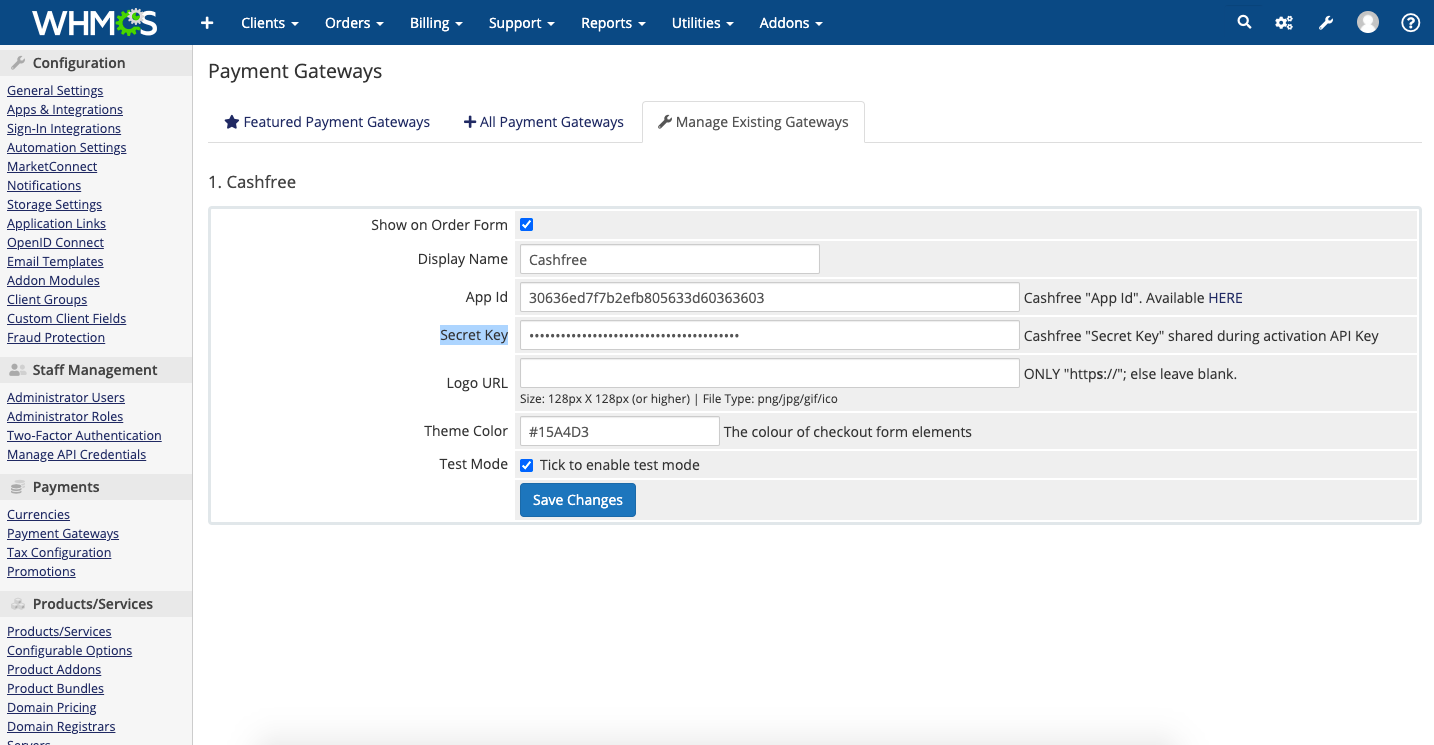The height and width of the screenshot is (745, 1434).
Task: Open the HERE link for App Id
Action: click(1225, 298)
